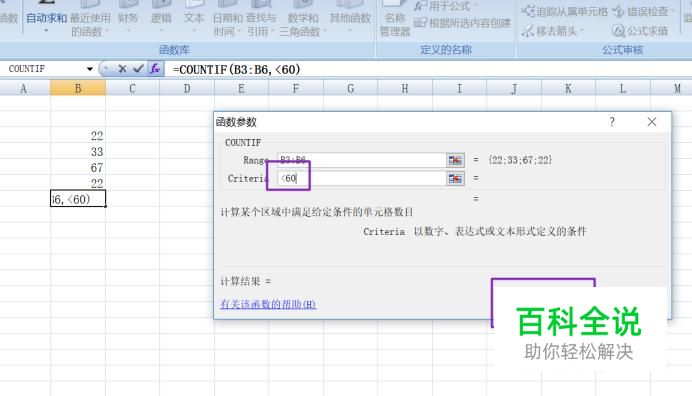Open the Recently Used (最近使用的函数) list
The image size is (692, 396).
[x=90, y=19]
